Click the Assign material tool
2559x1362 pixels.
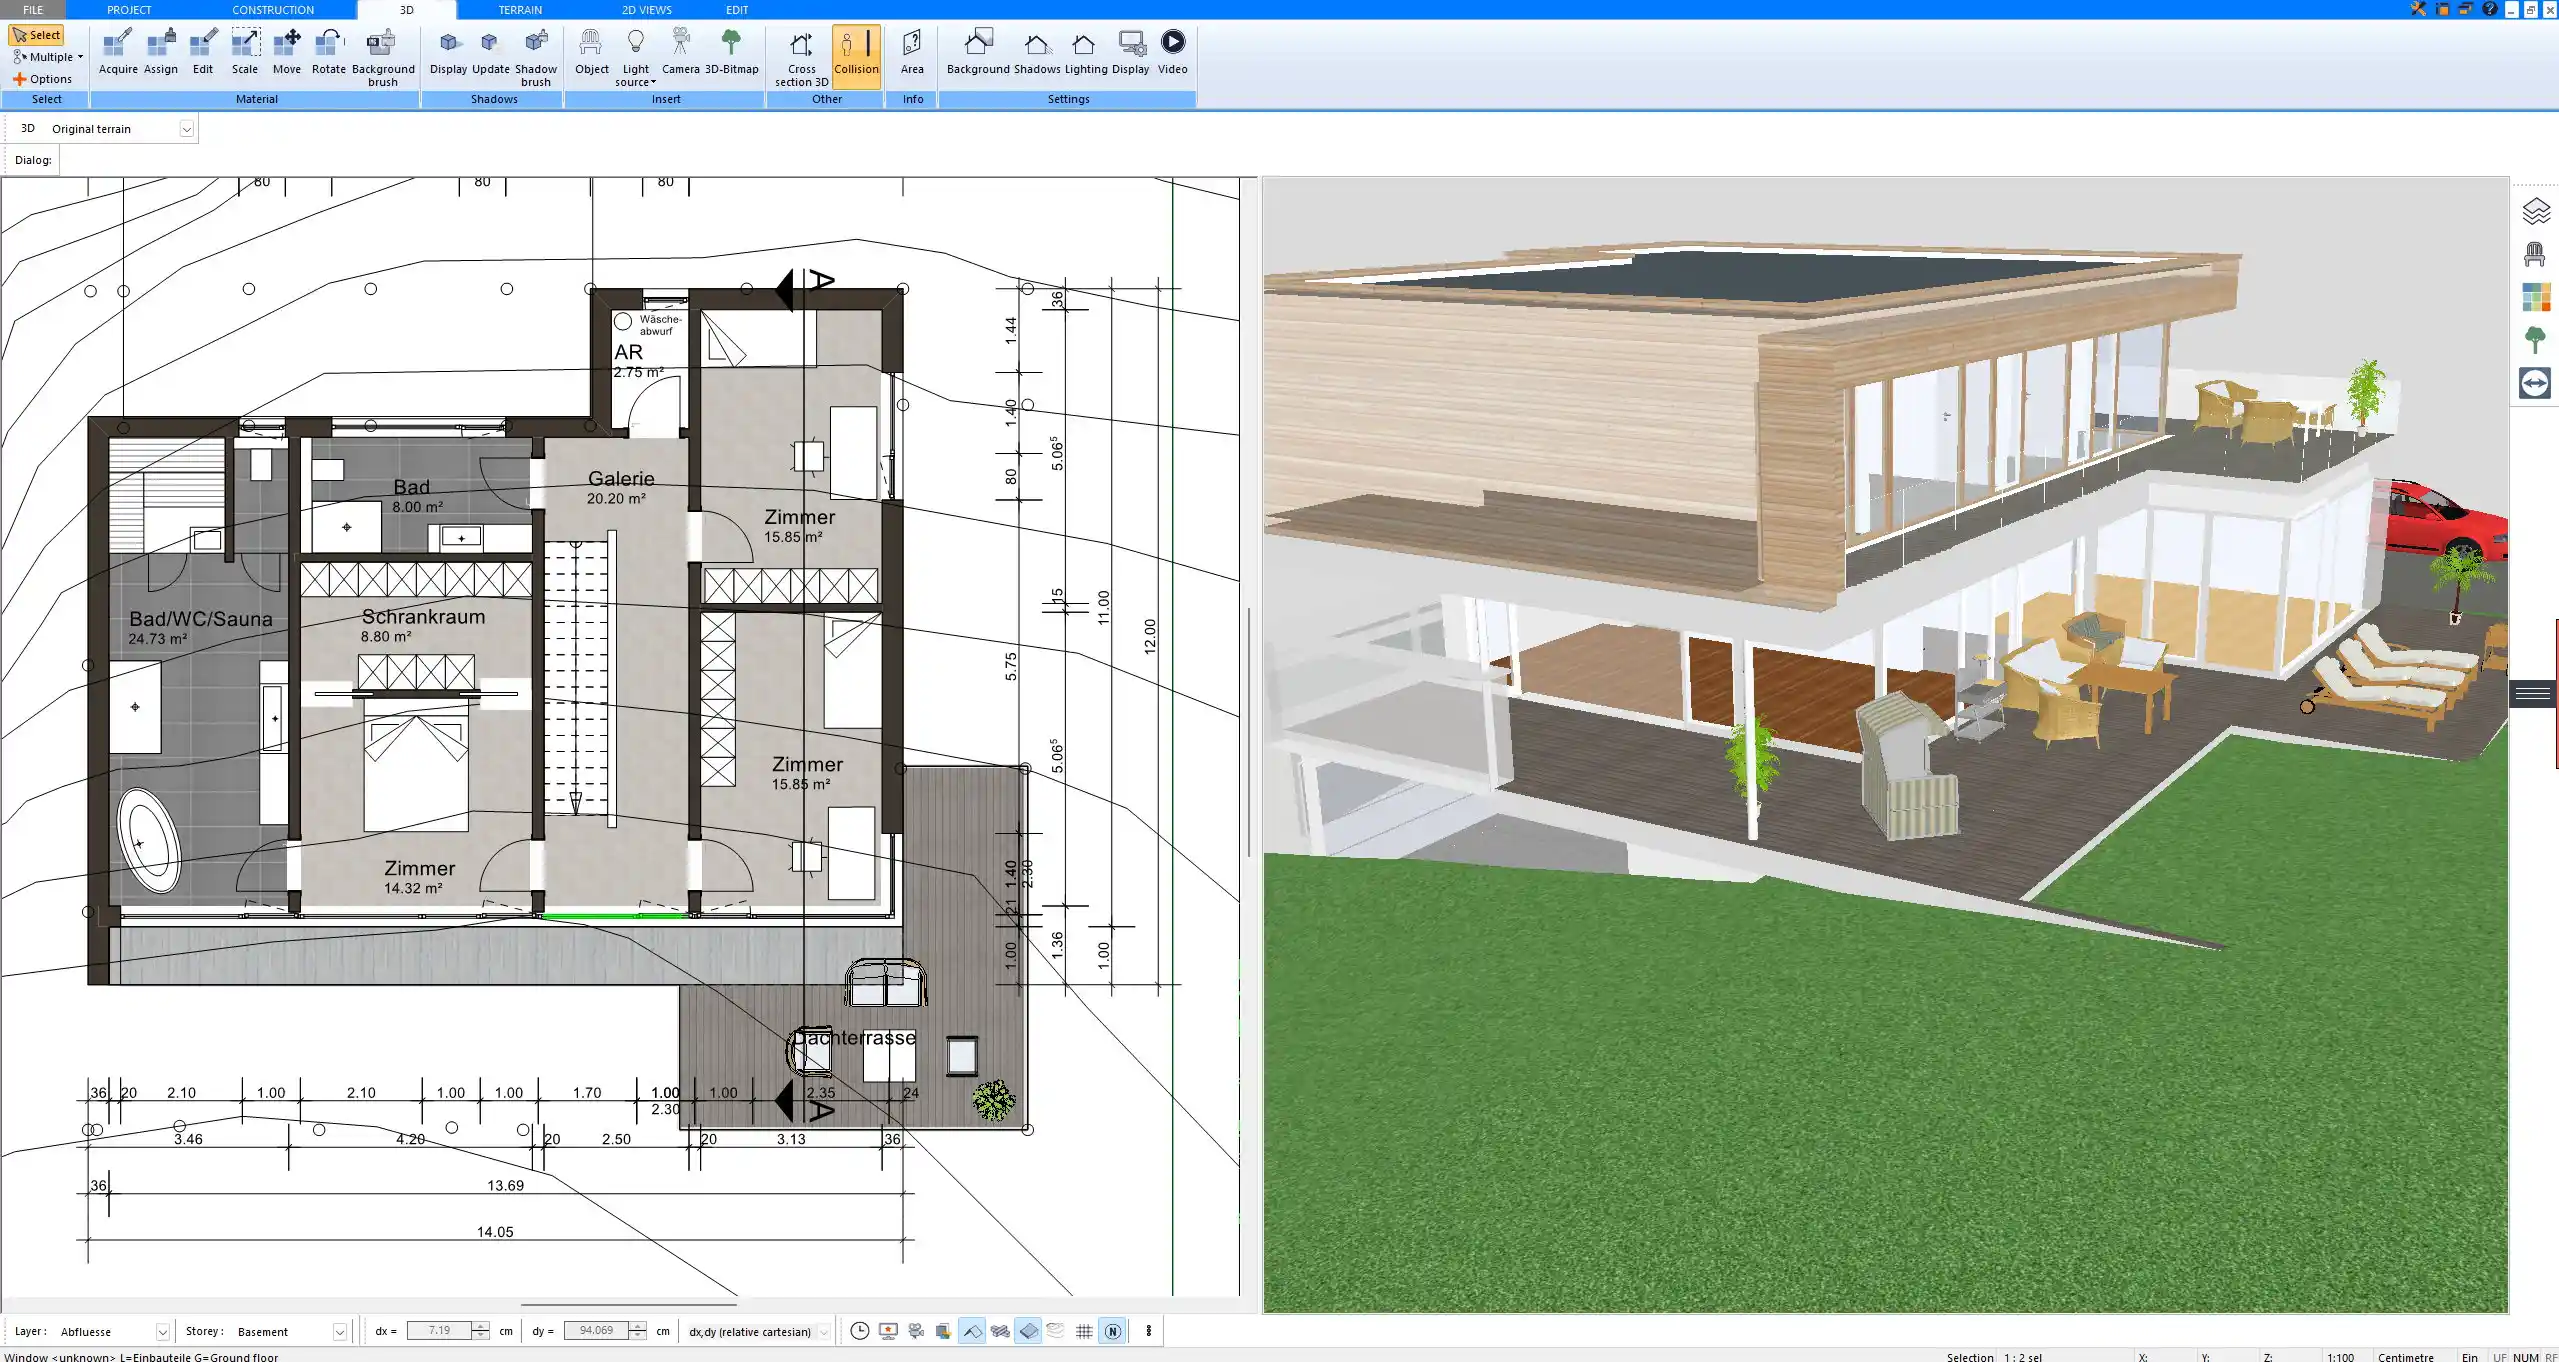(x=161, y=52)
